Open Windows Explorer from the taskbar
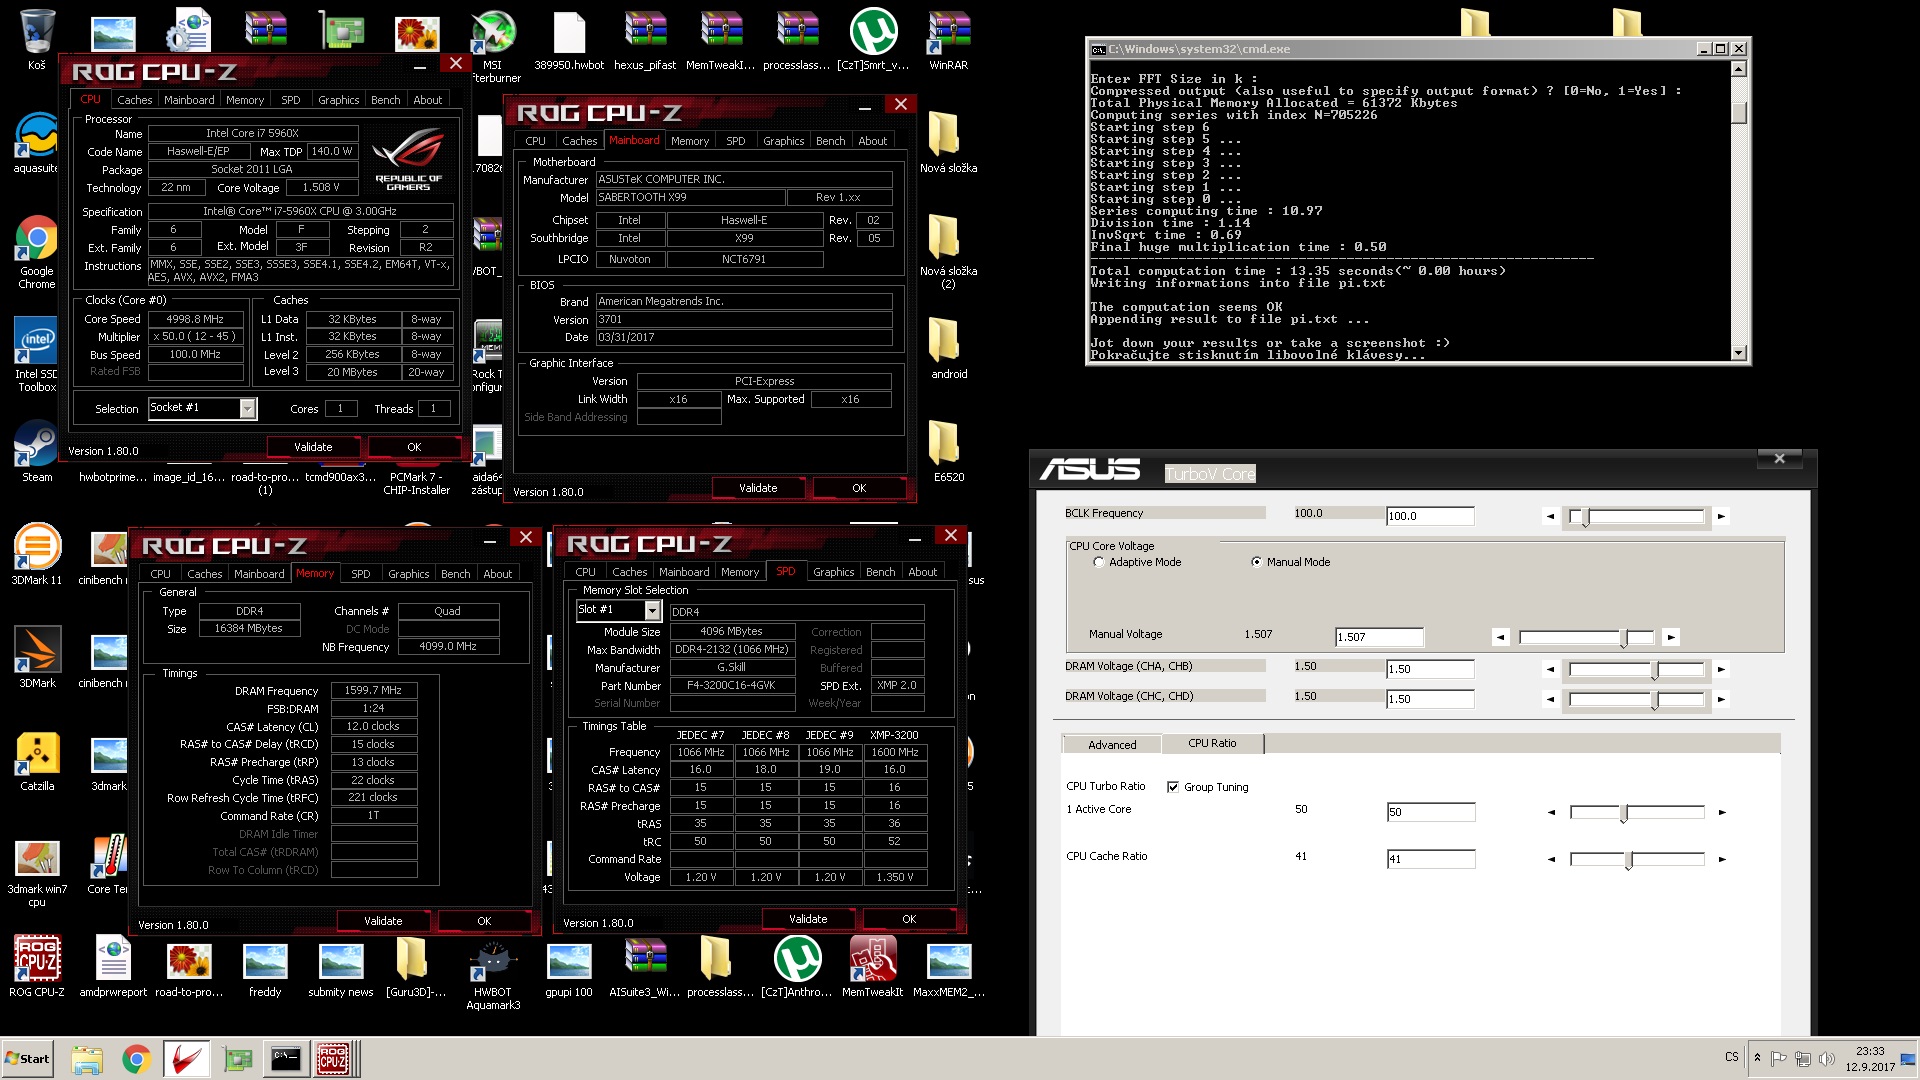The width and height of the screenshot is (1920, 1080). click(87, 1059)
